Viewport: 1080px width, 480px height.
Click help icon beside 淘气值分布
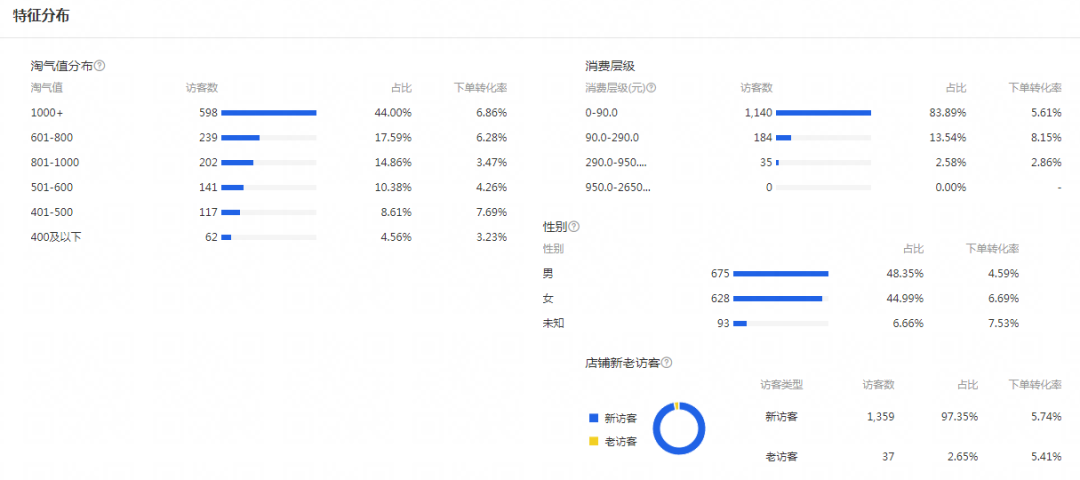[x=100, y=66]
